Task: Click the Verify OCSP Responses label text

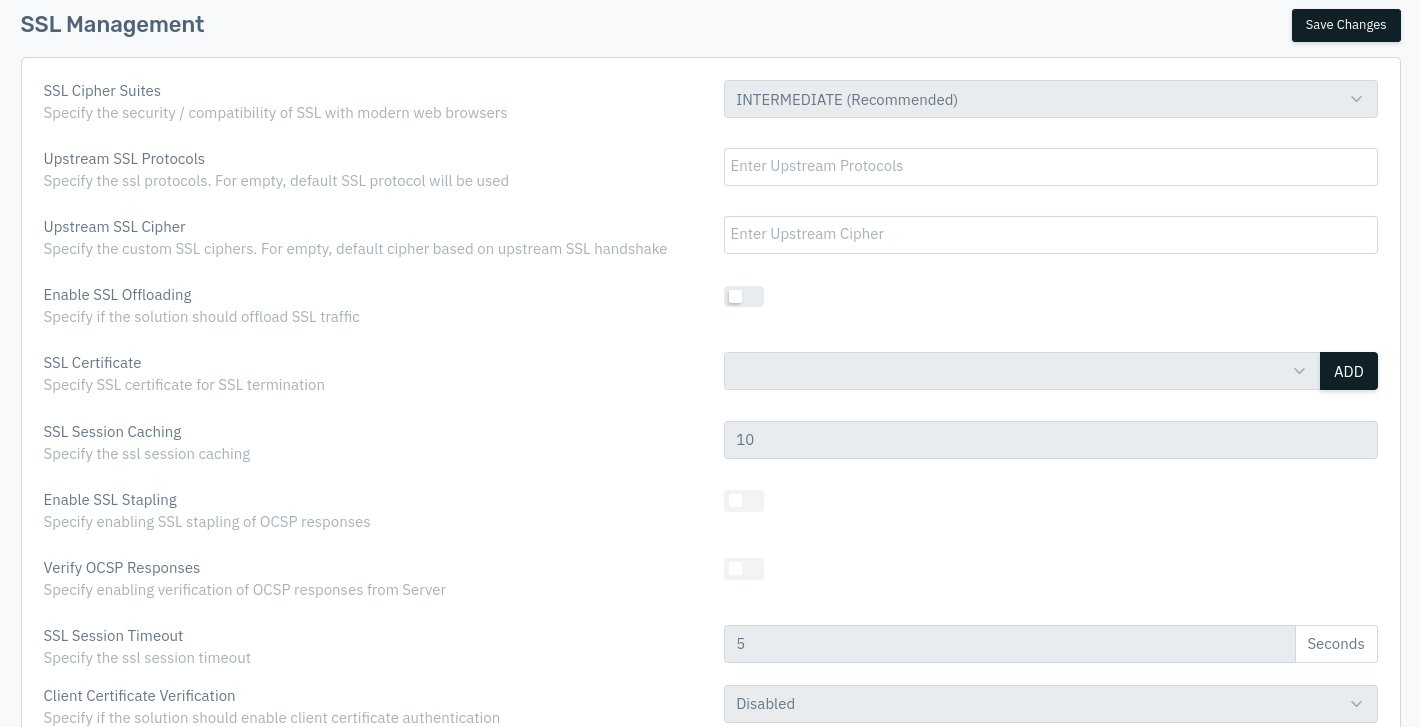Action: (121, 568)
